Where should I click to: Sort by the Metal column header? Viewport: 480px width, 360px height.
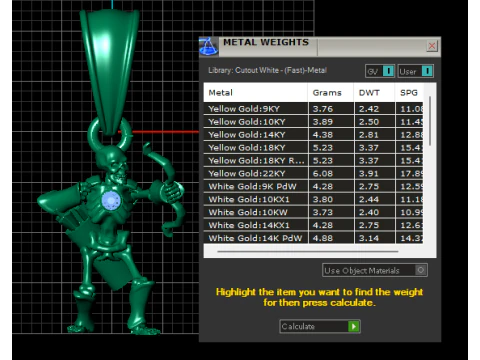(x=255, y=93)
